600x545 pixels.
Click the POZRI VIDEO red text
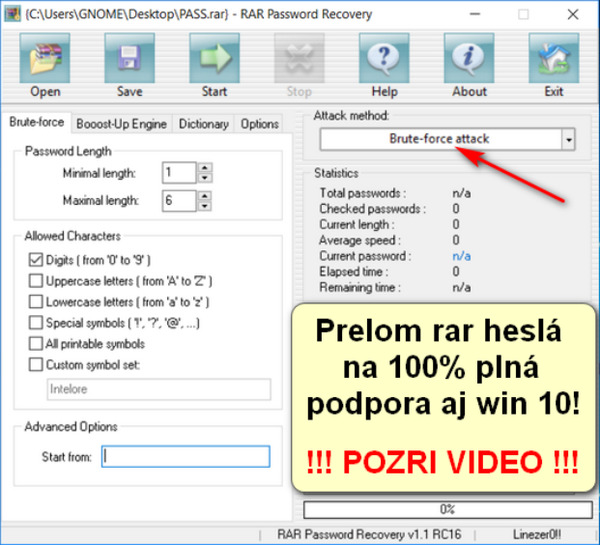pos(442,462)
